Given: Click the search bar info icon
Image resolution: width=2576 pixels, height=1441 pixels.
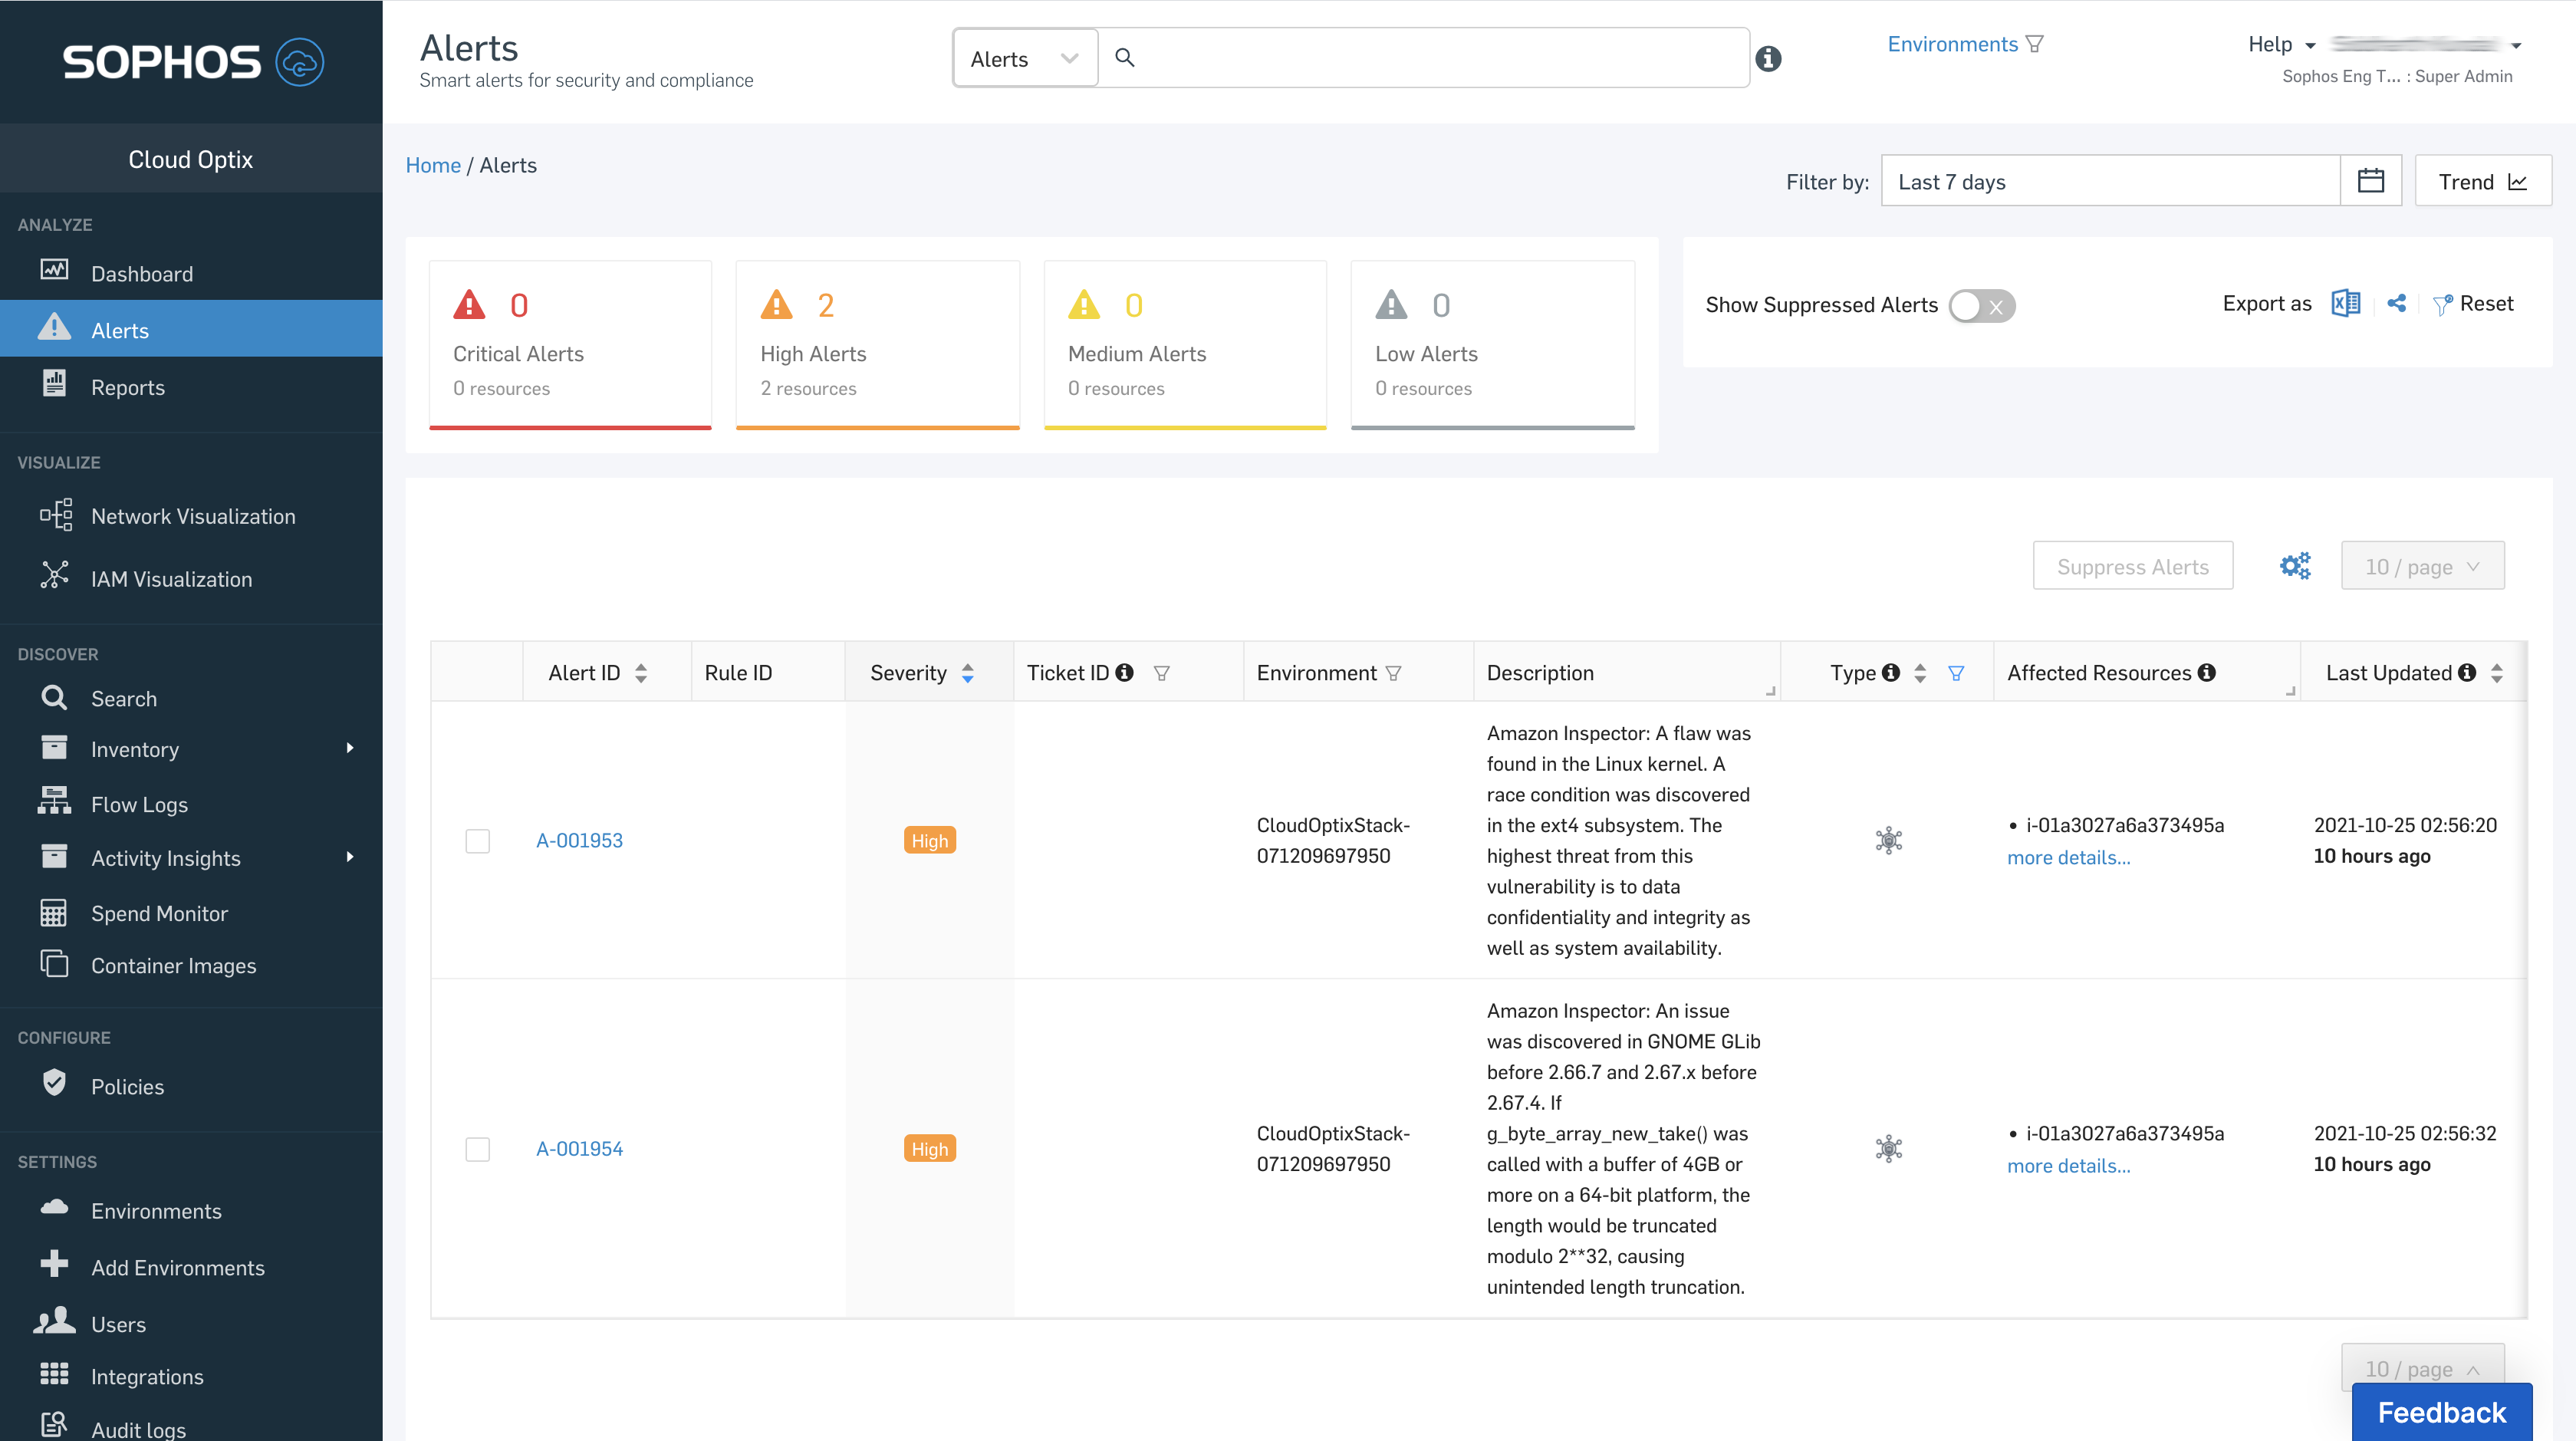Looking at the screenshot, I should click(x=1768, y=59).
